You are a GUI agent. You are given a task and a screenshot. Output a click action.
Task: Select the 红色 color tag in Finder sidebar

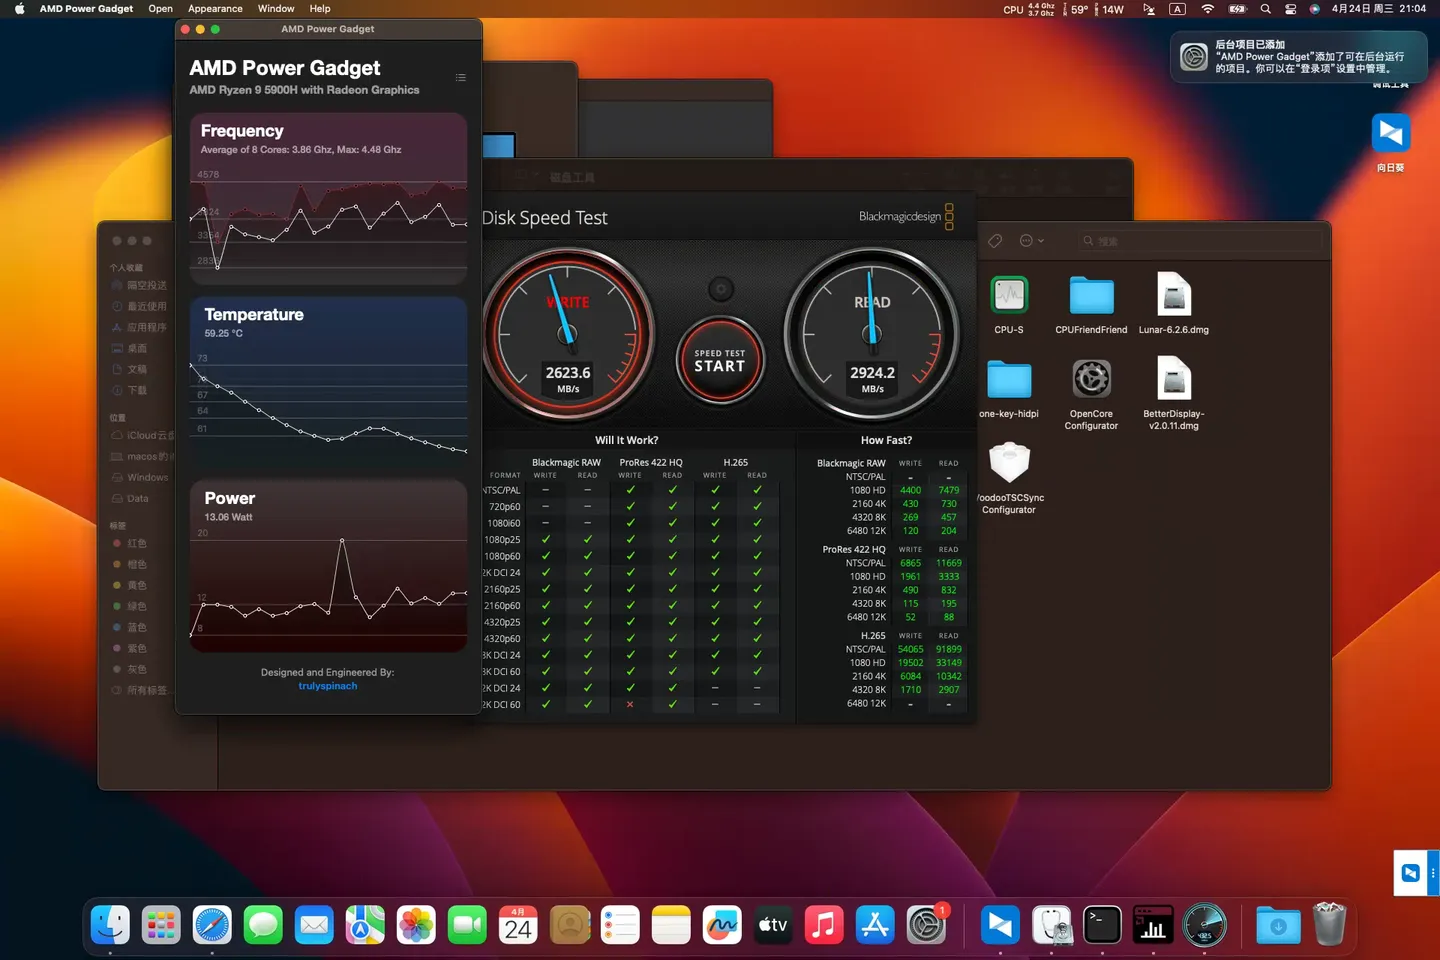[x=137, y=542]
